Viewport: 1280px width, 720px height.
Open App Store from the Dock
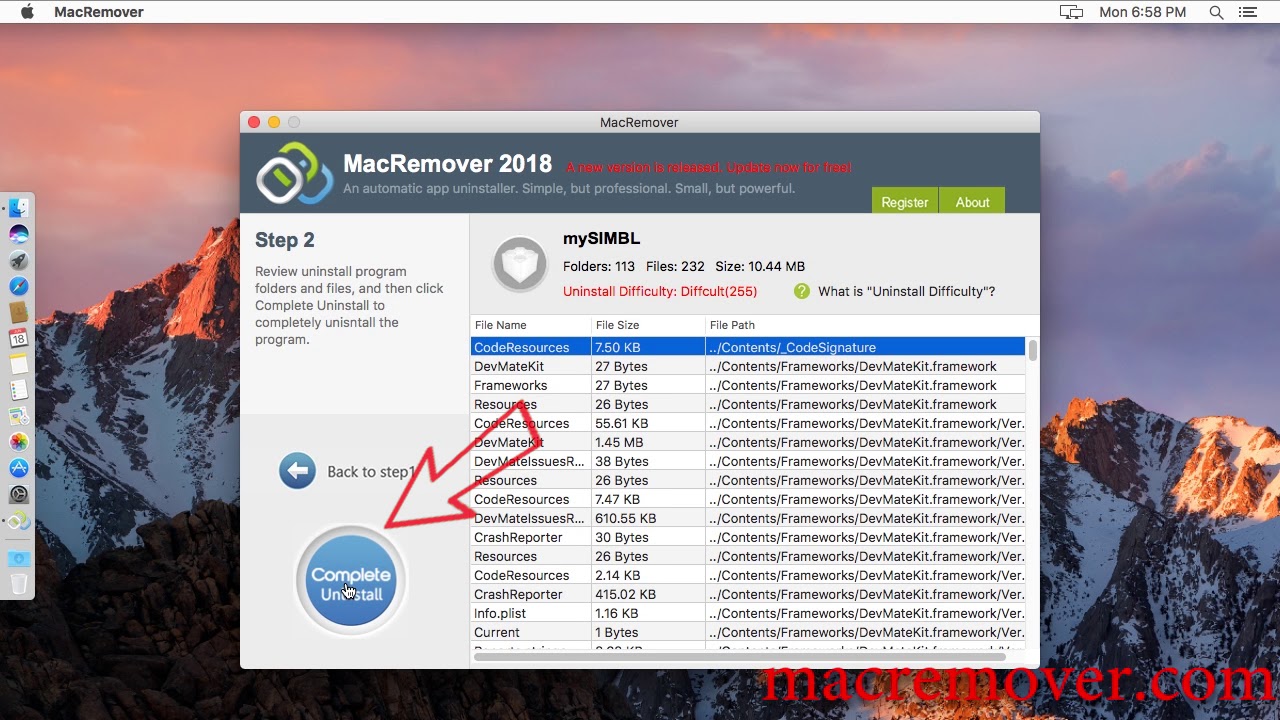(x=19, y=468)
